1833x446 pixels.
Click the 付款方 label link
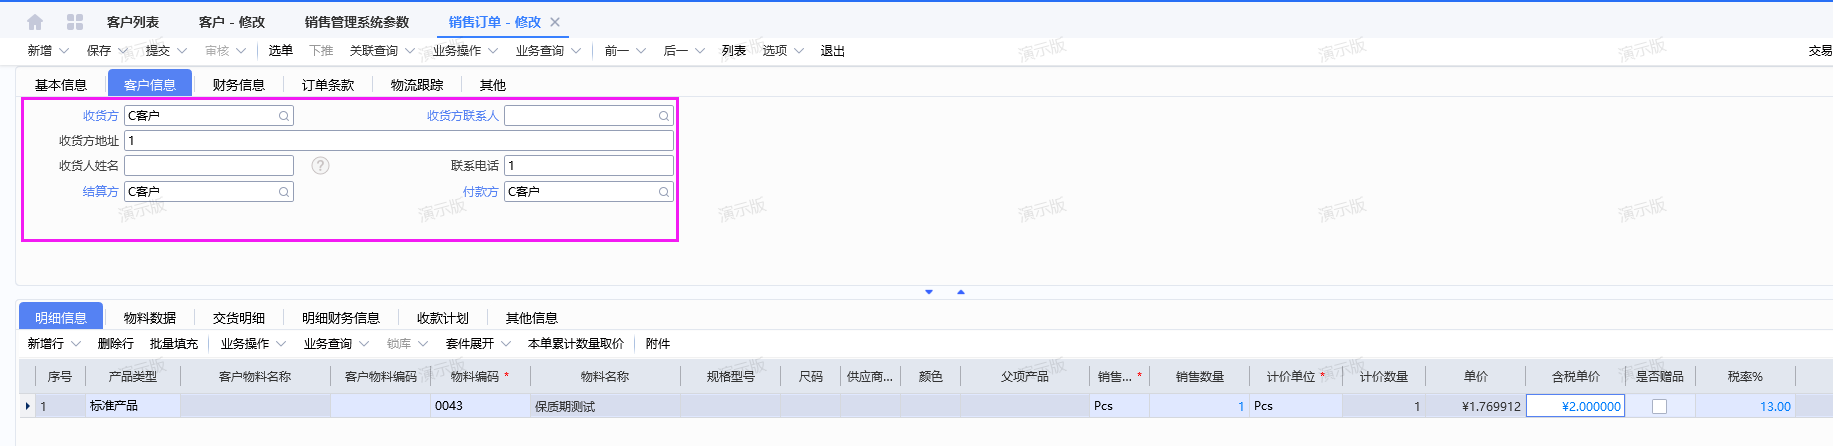click(481, 192)
